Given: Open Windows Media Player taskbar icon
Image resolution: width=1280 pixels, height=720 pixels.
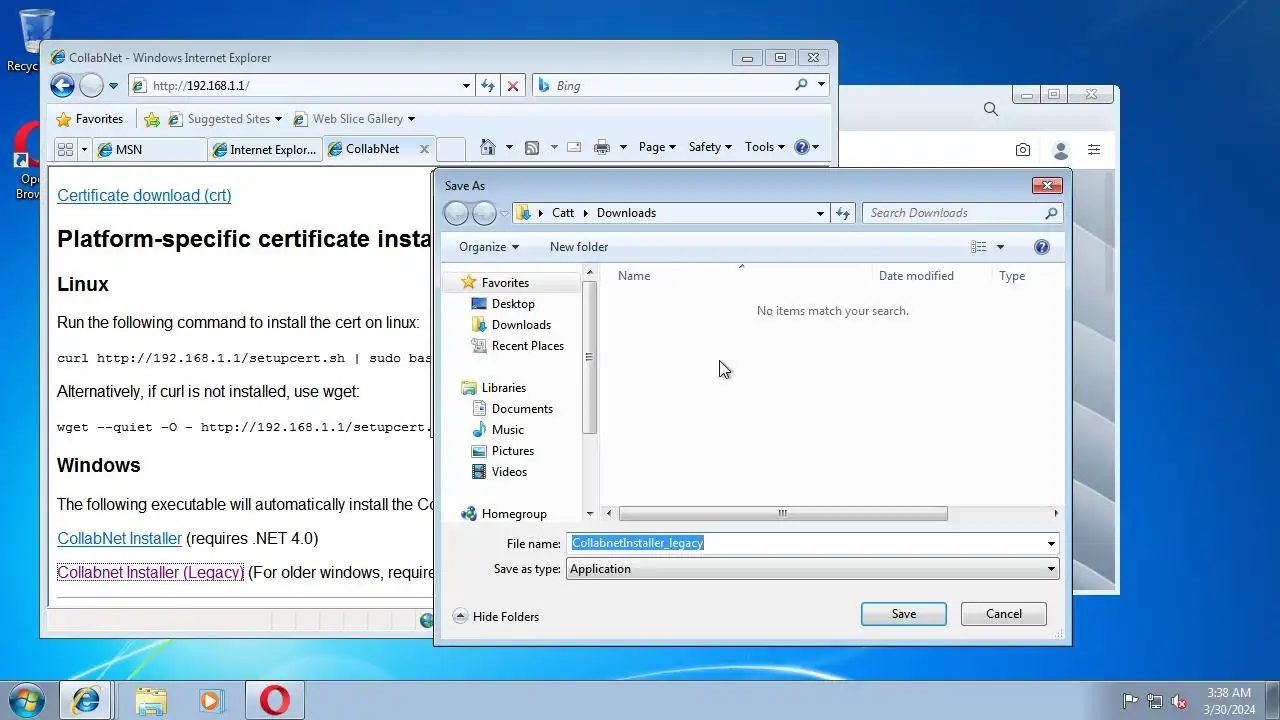Looking at the screenshot, I should click(x=211, y=701).
